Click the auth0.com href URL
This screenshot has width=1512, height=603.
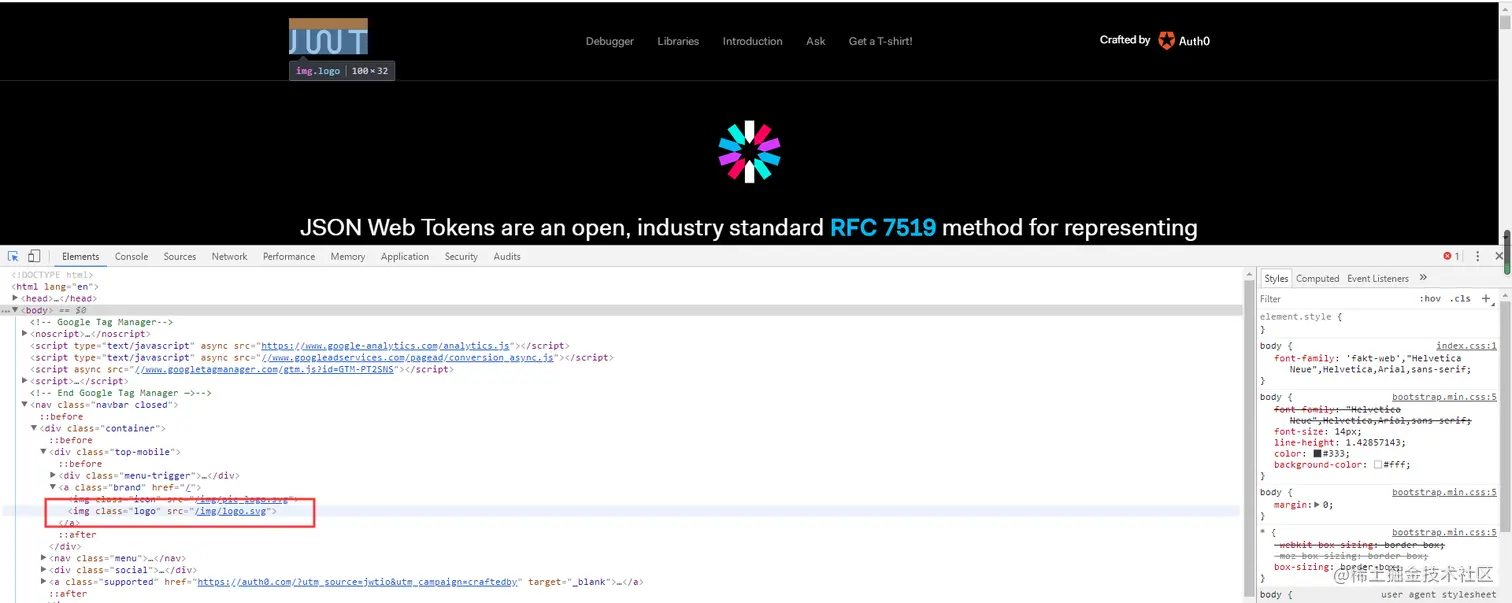358,582
